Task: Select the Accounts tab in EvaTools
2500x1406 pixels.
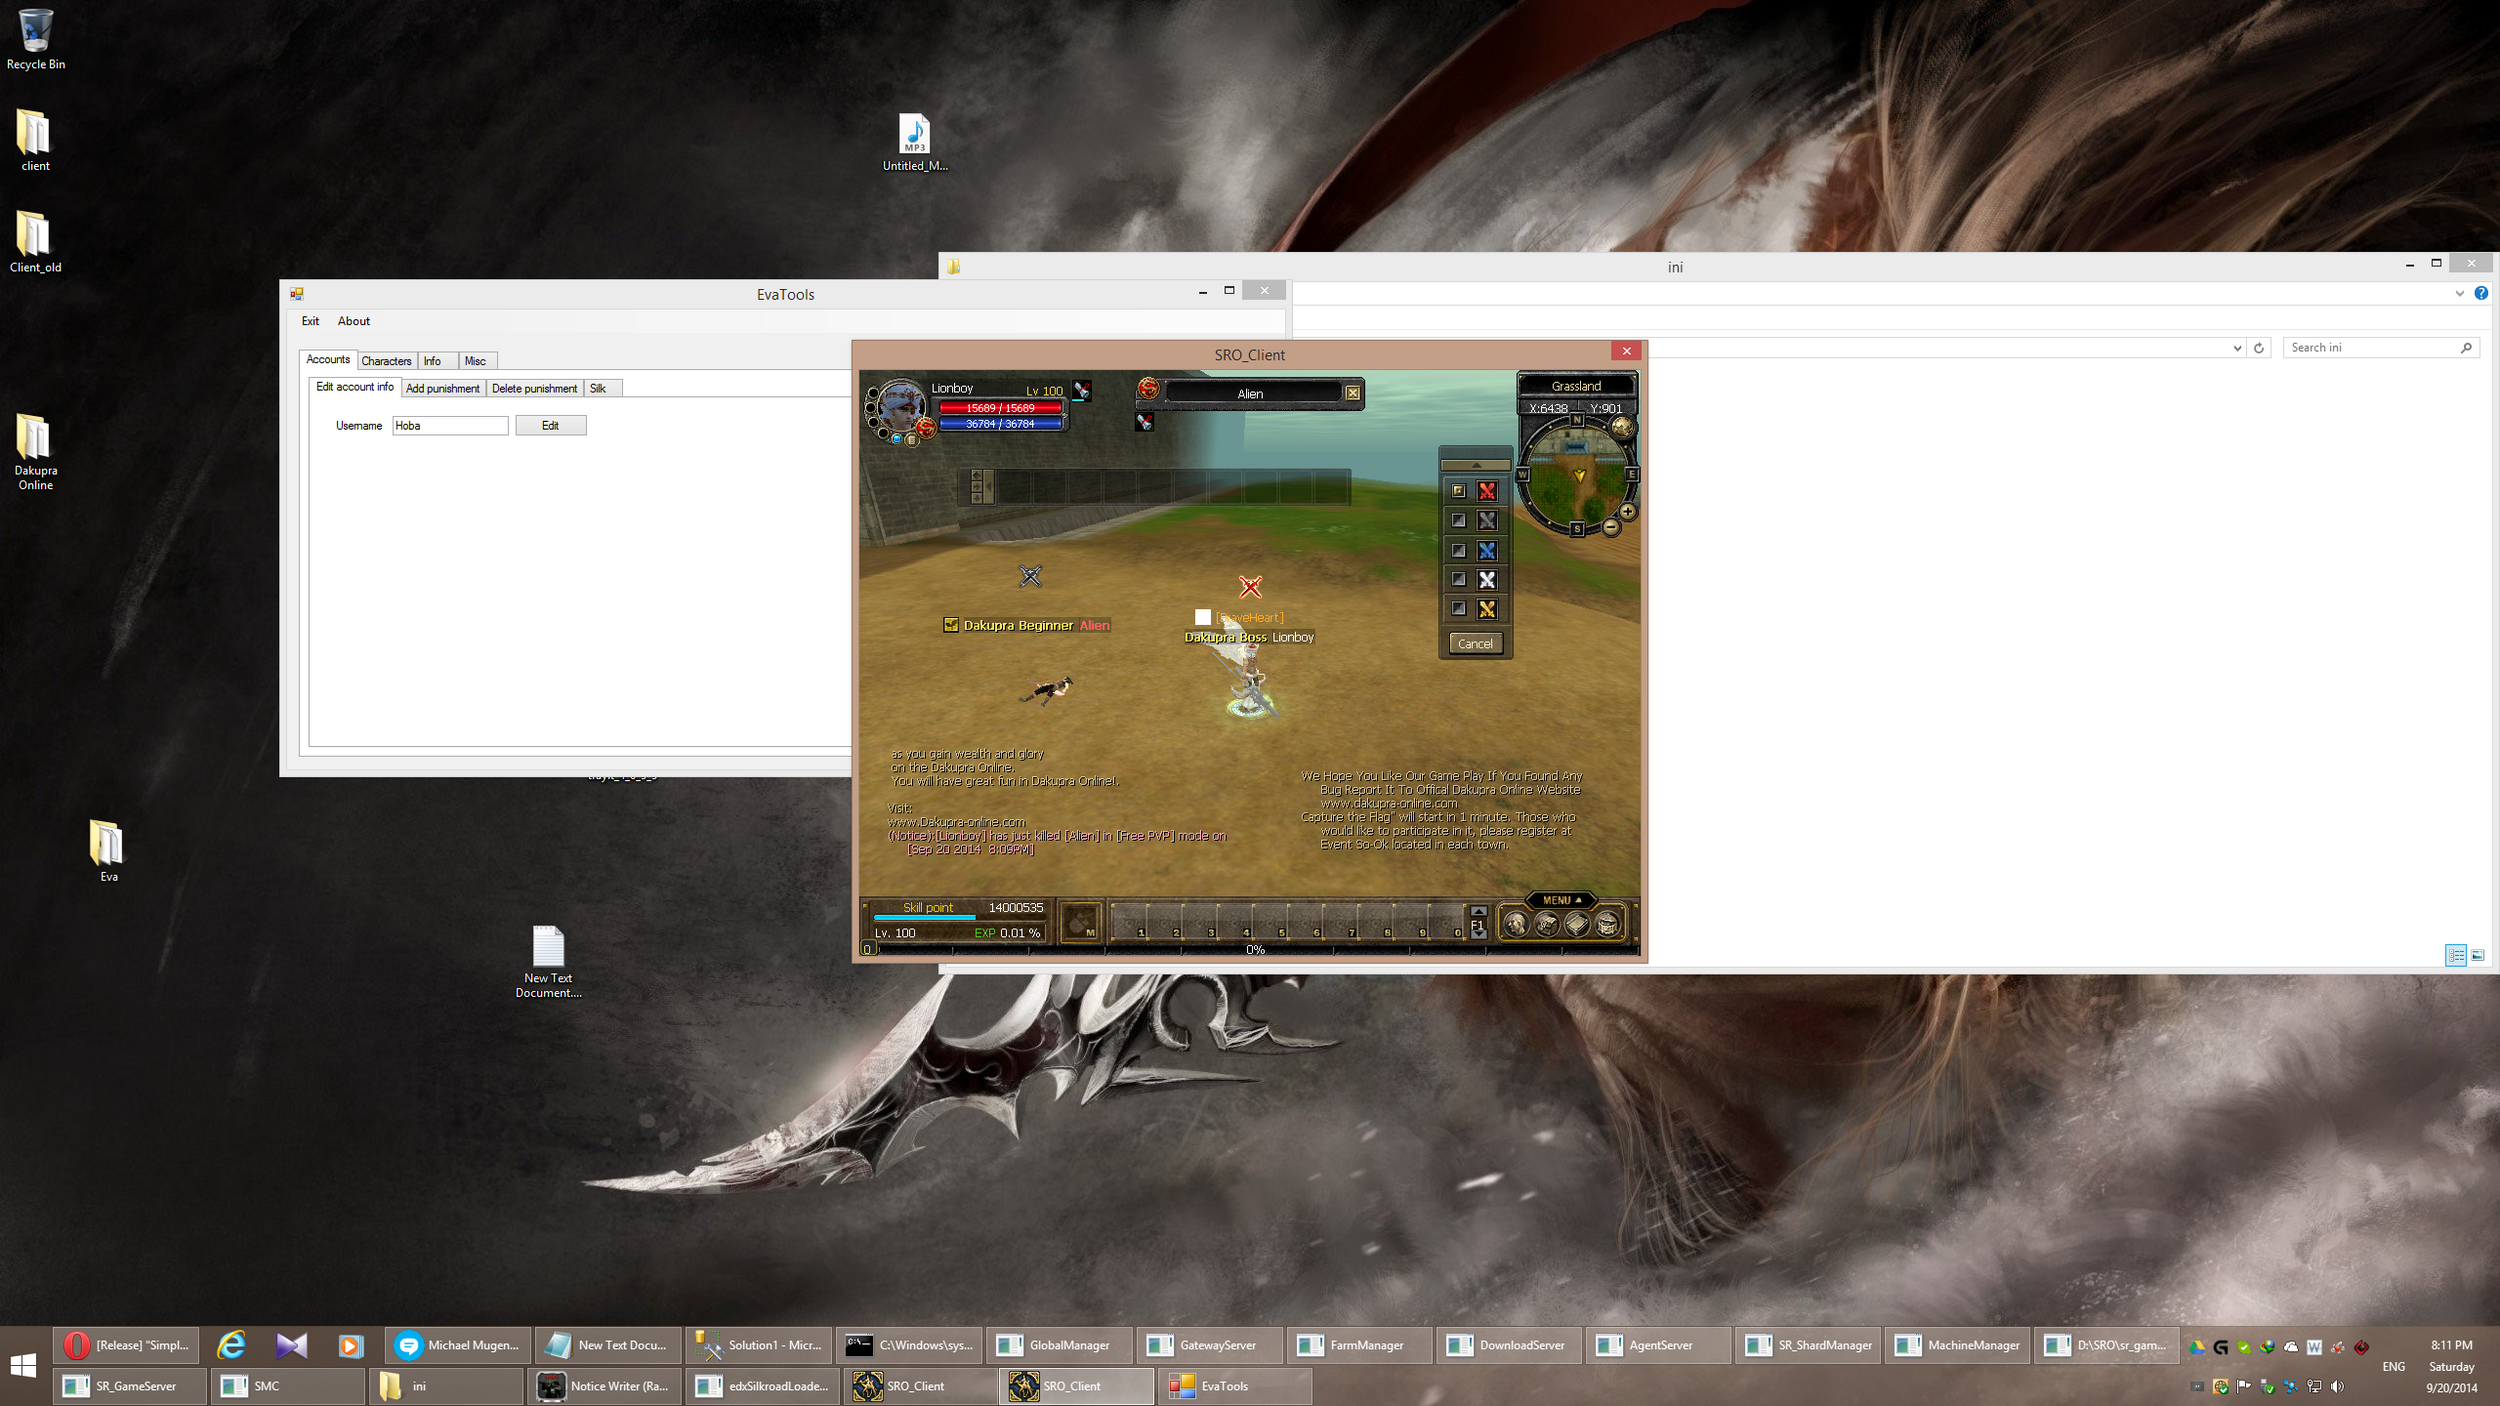Action: 328,359
